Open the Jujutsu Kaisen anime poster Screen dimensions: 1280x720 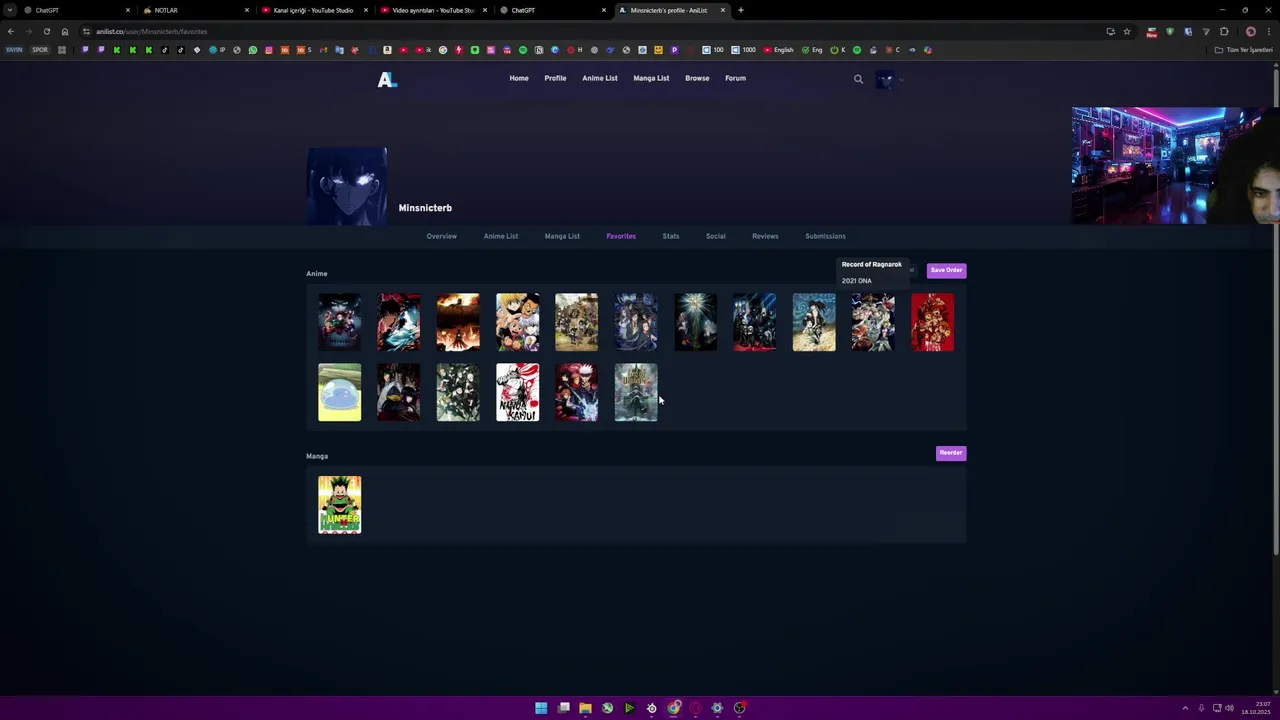tap(577, 392)
